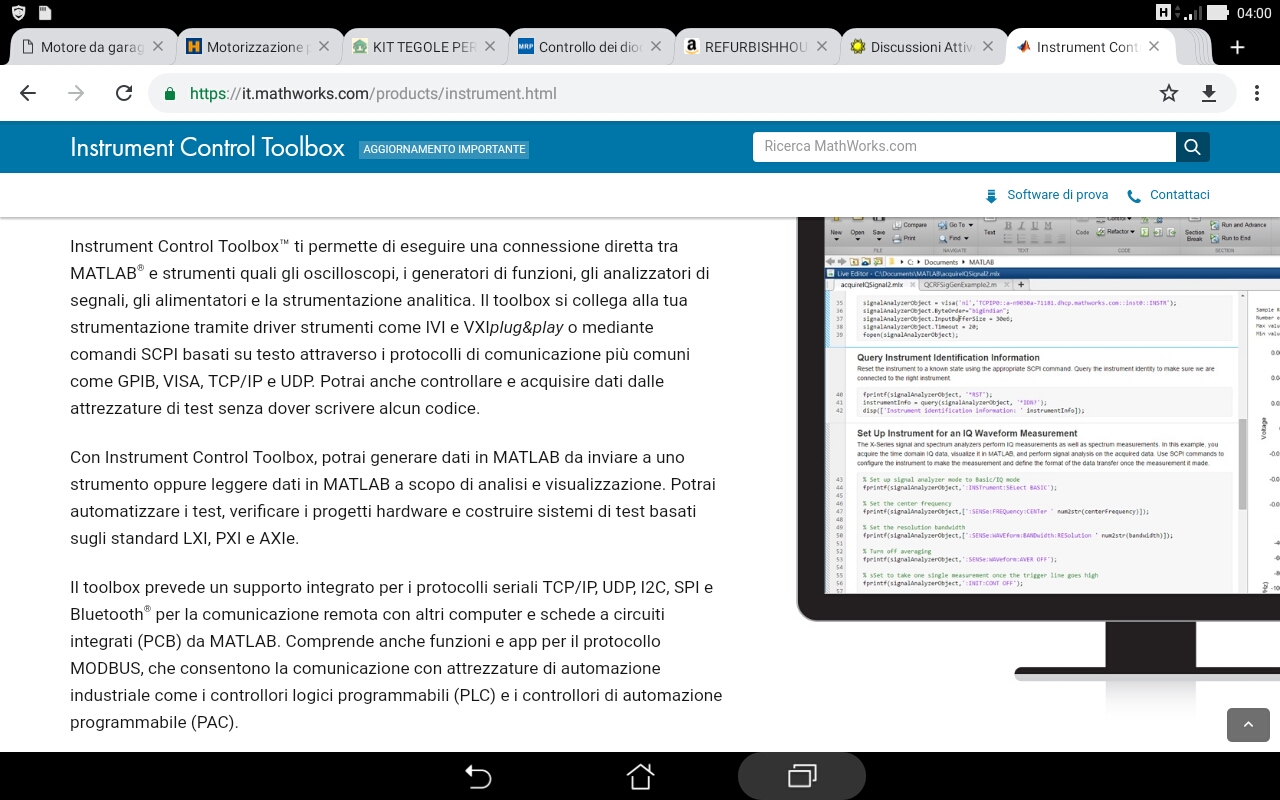Click the Instrument Control Toolbox title

[x=207, y=148]
